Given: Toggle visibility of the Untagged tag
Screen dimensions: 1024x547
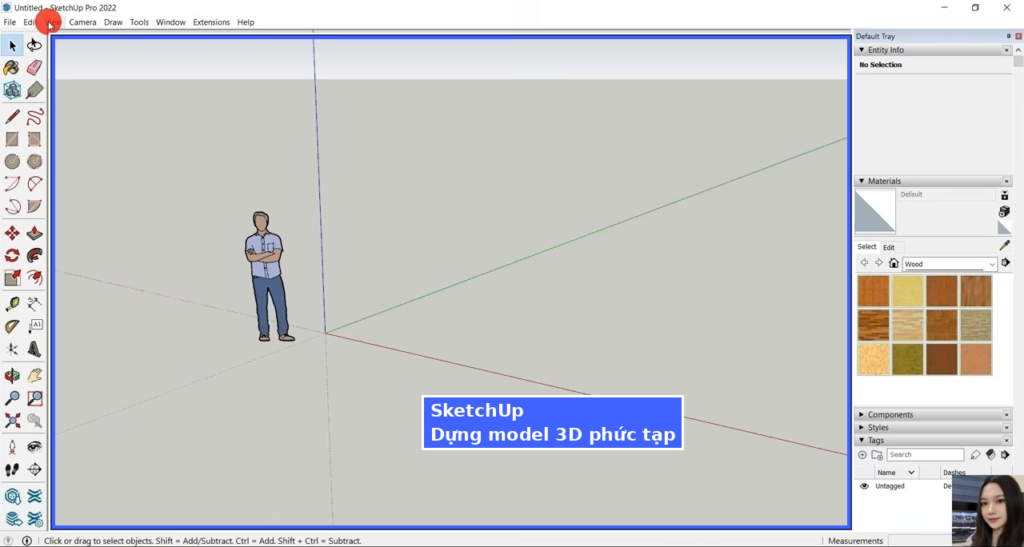Looking at the screenshot, I should tap(864, 486).
